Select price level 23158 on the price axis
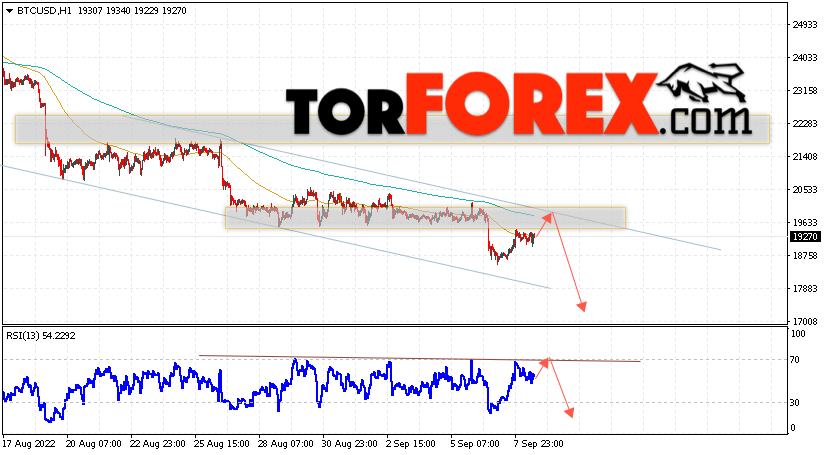Screen dimensions: 828x455 tap(805, 91)
